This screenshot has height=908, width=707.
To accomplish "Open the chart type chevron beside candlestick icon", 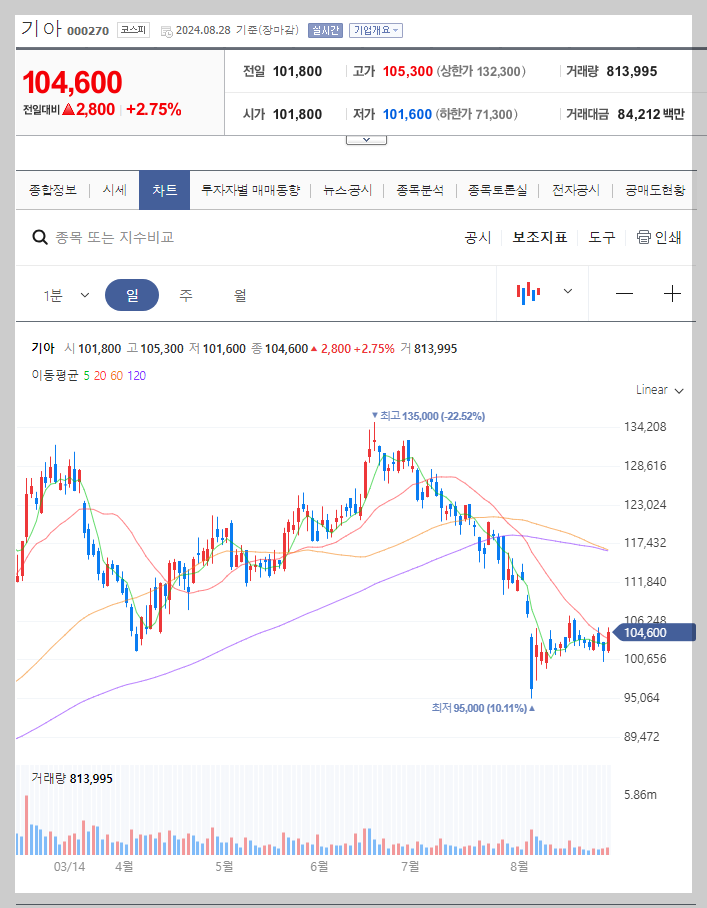I will [565, 293].
